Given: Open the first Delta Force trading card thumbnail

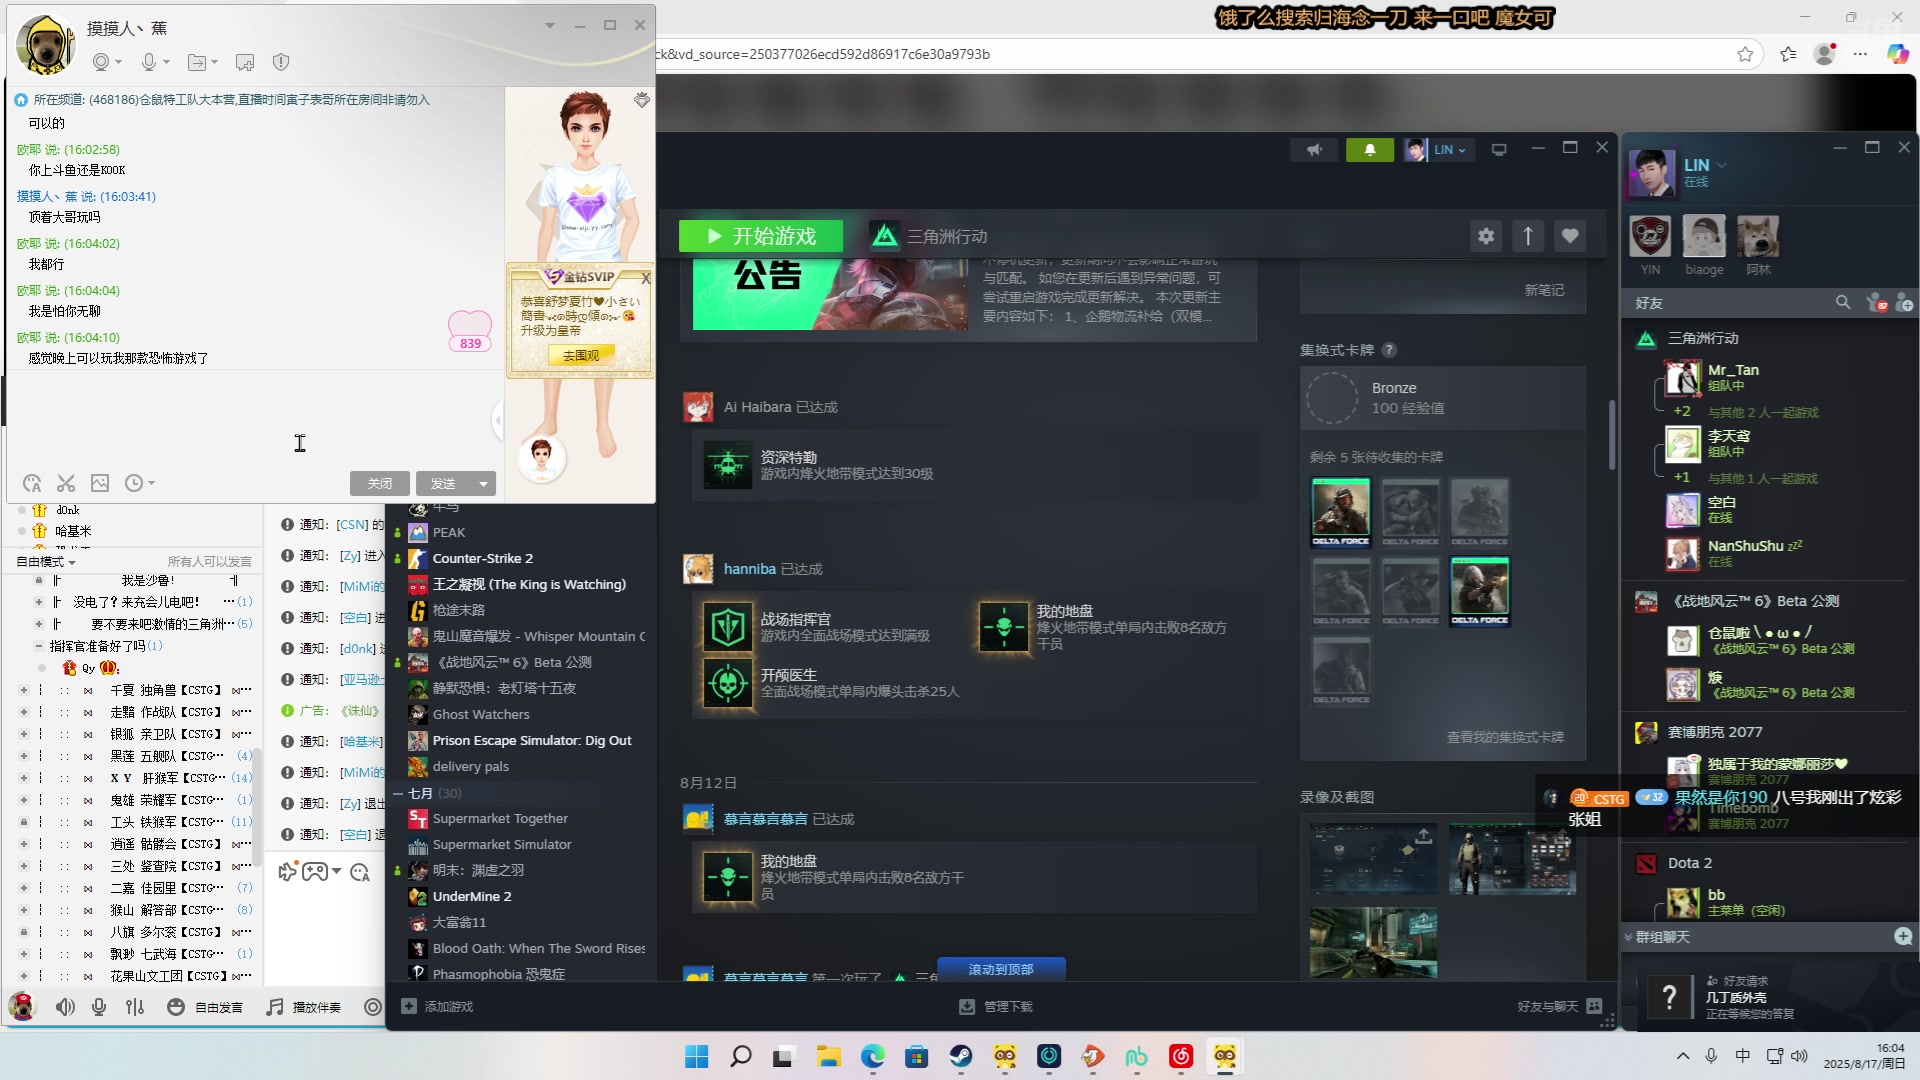Looking at the screenshot, I should pyautogui.click(x=1341, y=512).
